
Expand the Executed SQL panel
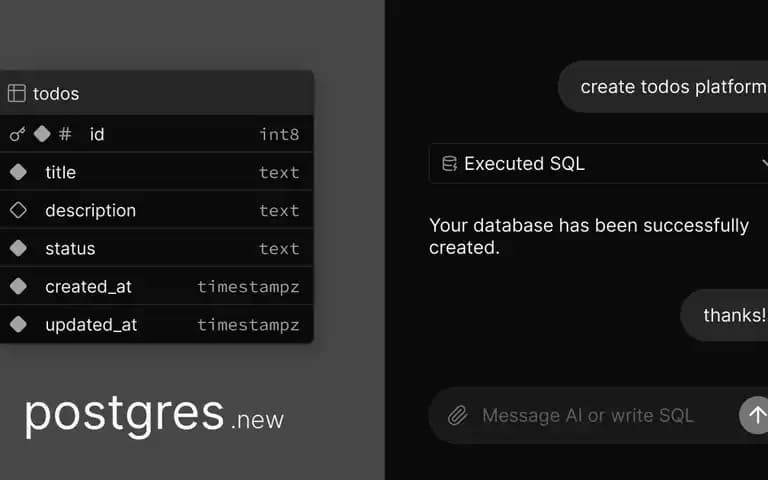coord(599,164)
